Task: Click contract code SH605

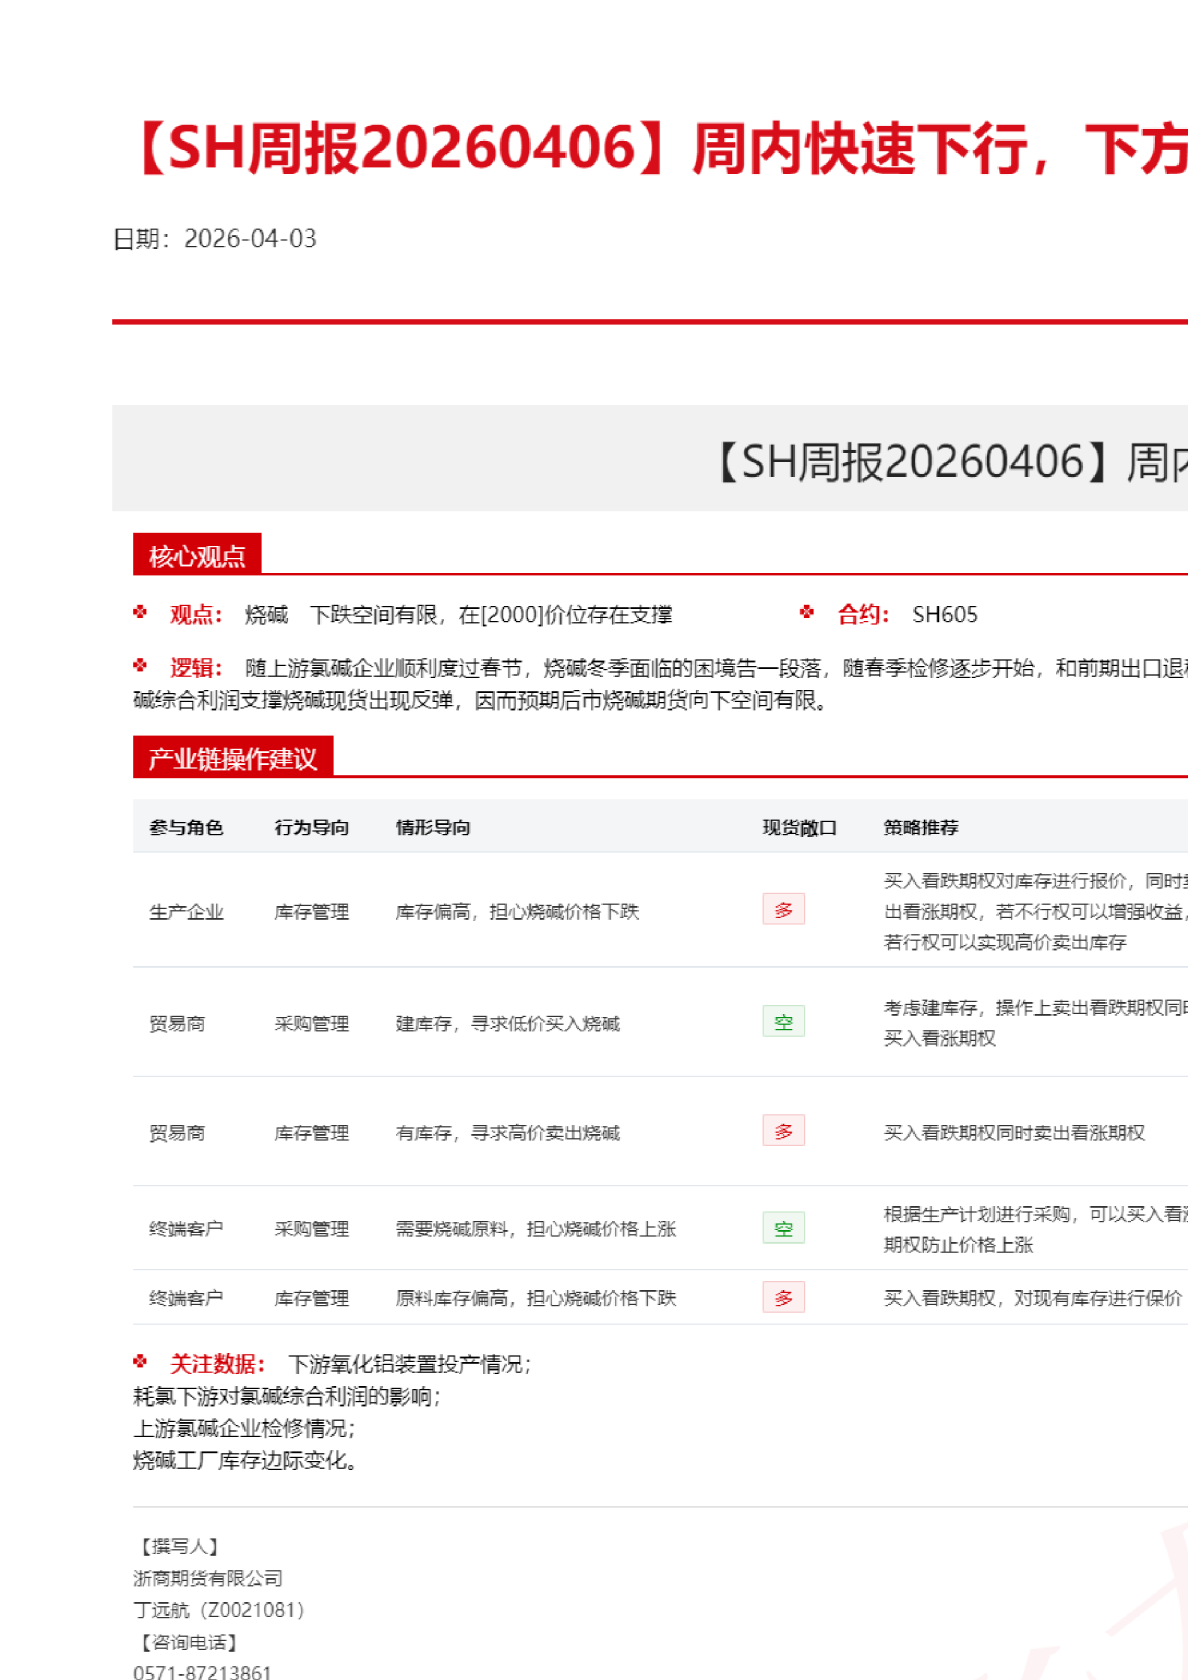Action: (x=945, y=615)
